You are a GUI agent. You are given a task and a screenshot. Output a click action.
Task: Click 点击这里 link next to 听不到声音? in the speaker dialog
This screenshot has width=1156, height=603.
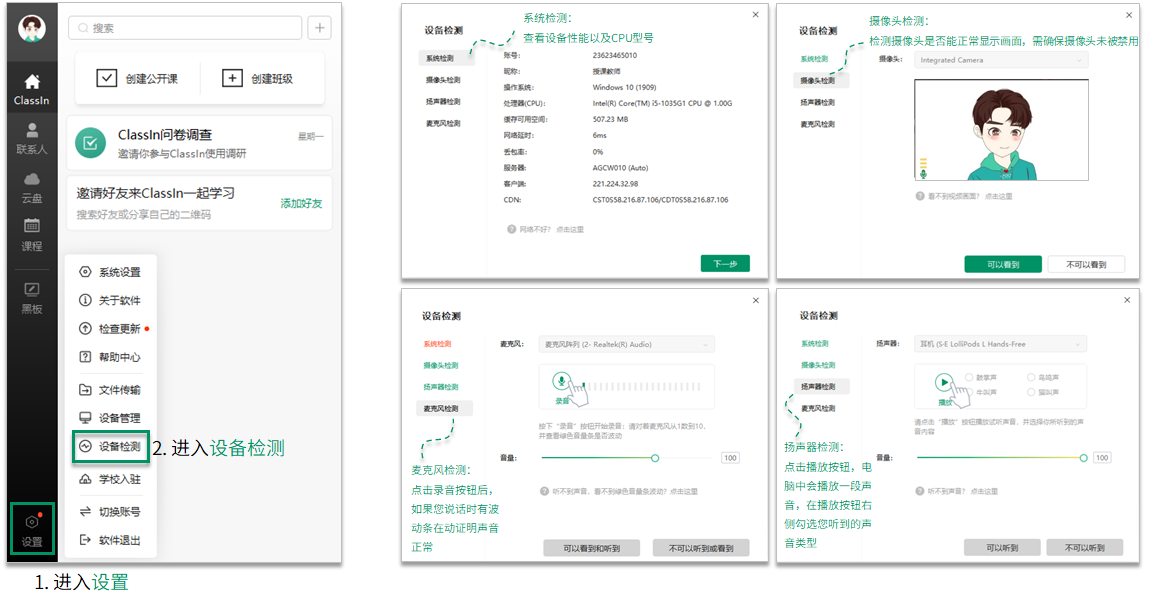(984, 491)
